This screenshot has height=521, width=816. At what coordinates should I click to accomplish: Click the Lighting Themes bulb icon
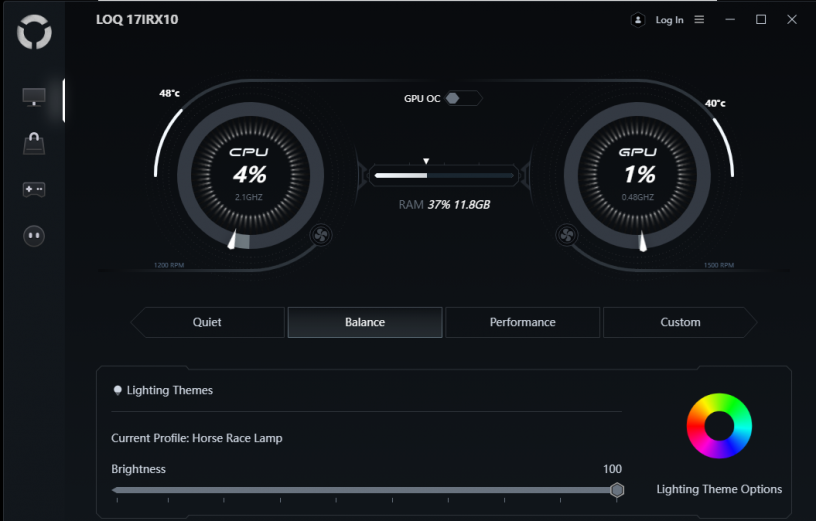point(118,390)
